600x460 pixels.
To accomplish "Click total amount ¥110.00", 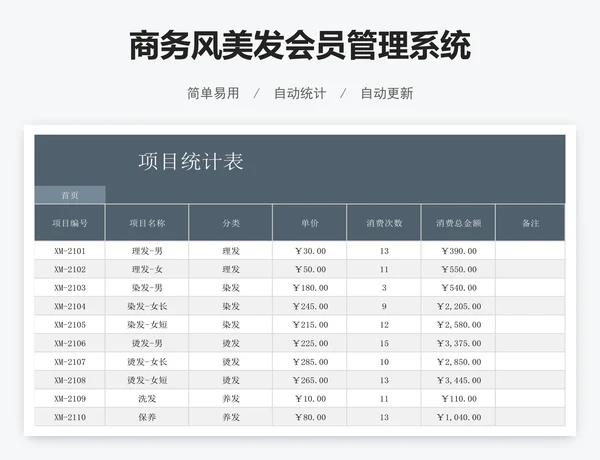I will (458, 399).
